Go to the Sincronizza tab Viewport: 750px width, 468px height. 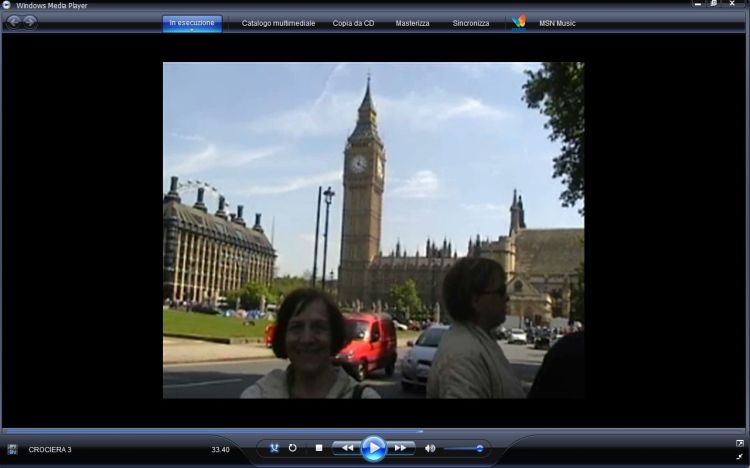tap(471, 23)
